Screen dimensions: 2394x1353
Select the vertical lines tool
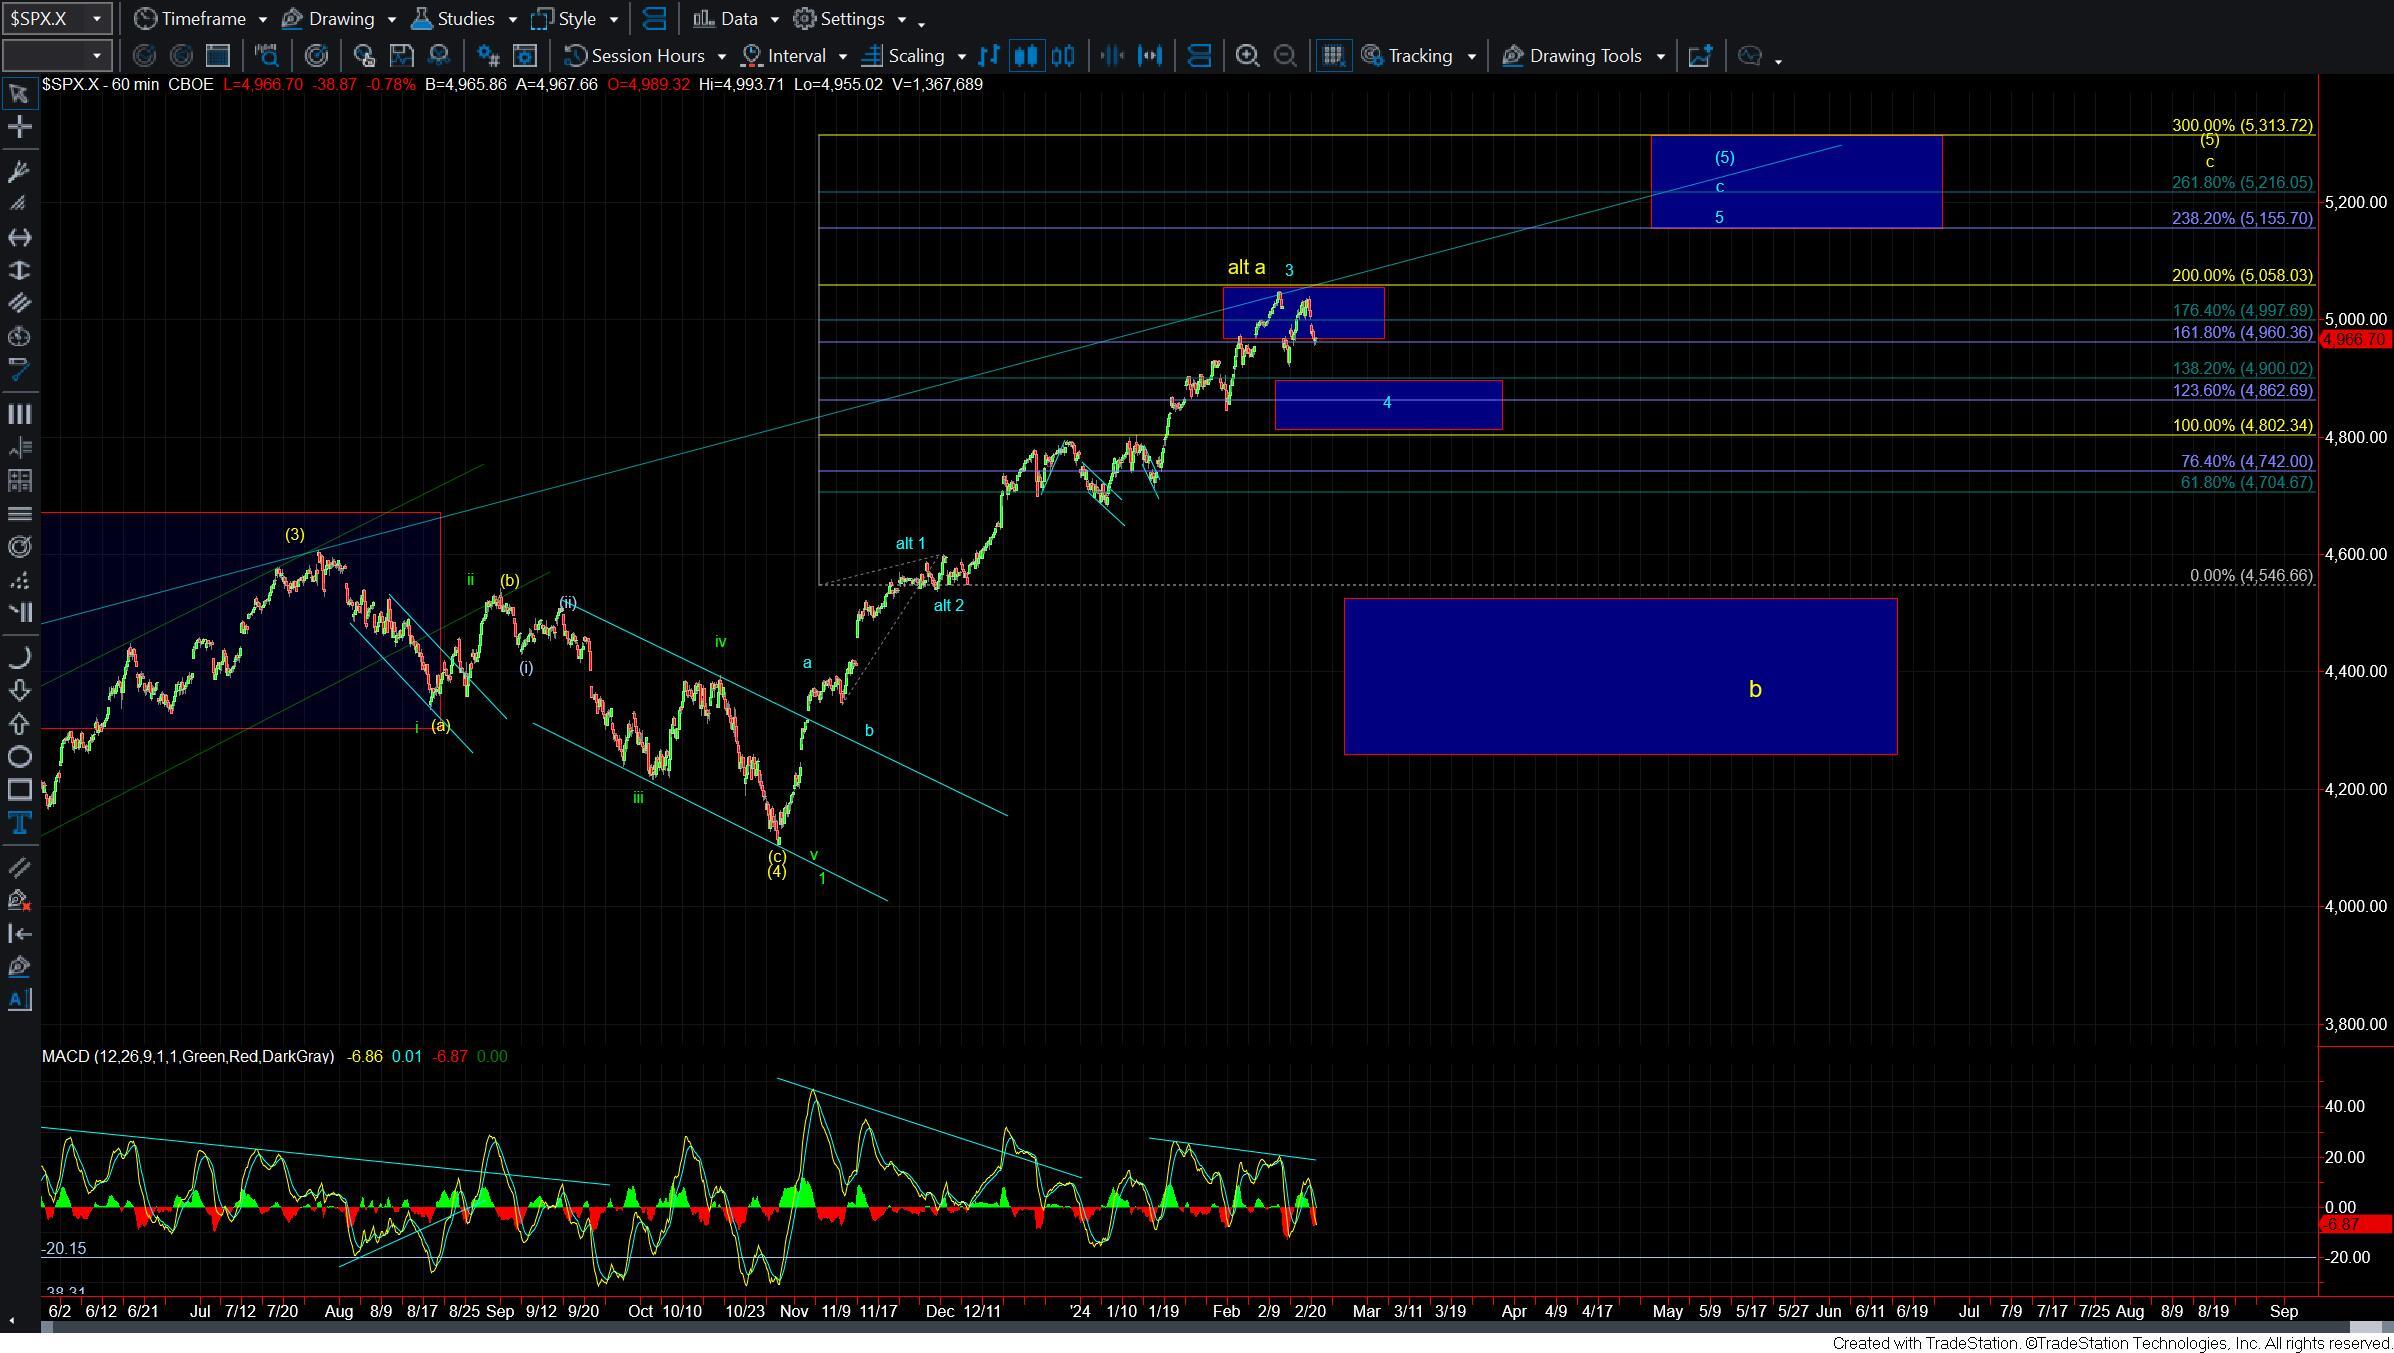click(x=19, y=414)
